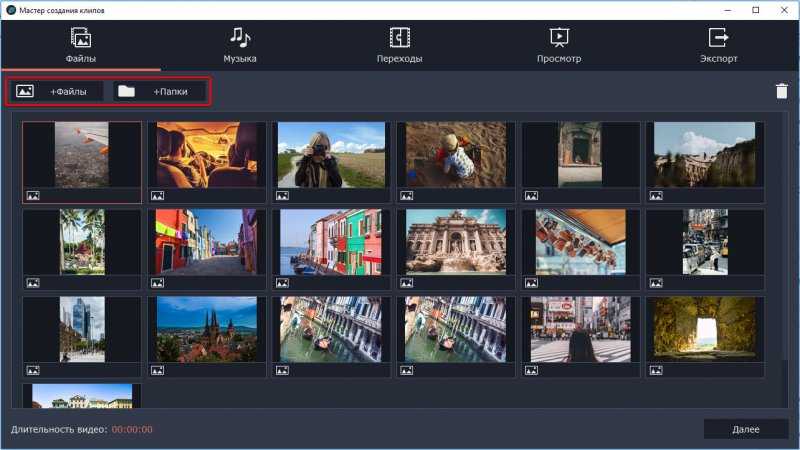This screenshot has height=450, width=800.
Task: Click image icon under market stall photo
Action: click(x=531, y=283)
